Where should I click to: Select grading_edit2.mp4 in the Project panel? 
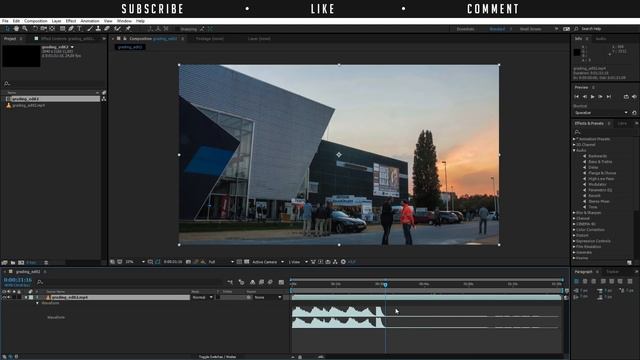[x=29, y=105]
